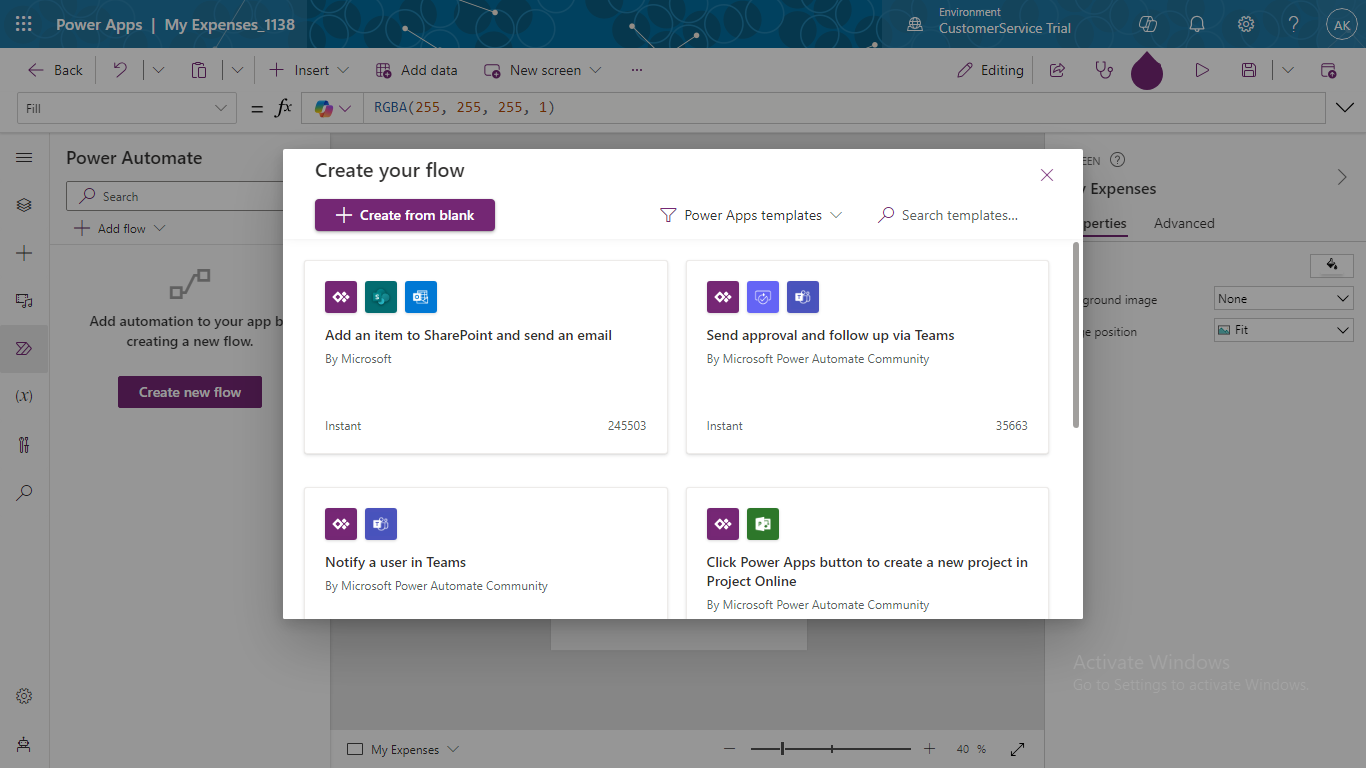Screen dimensions: 1366x768
Task: Open the Tree view panel
Action: pyautogui.click(x=24, y=204)
